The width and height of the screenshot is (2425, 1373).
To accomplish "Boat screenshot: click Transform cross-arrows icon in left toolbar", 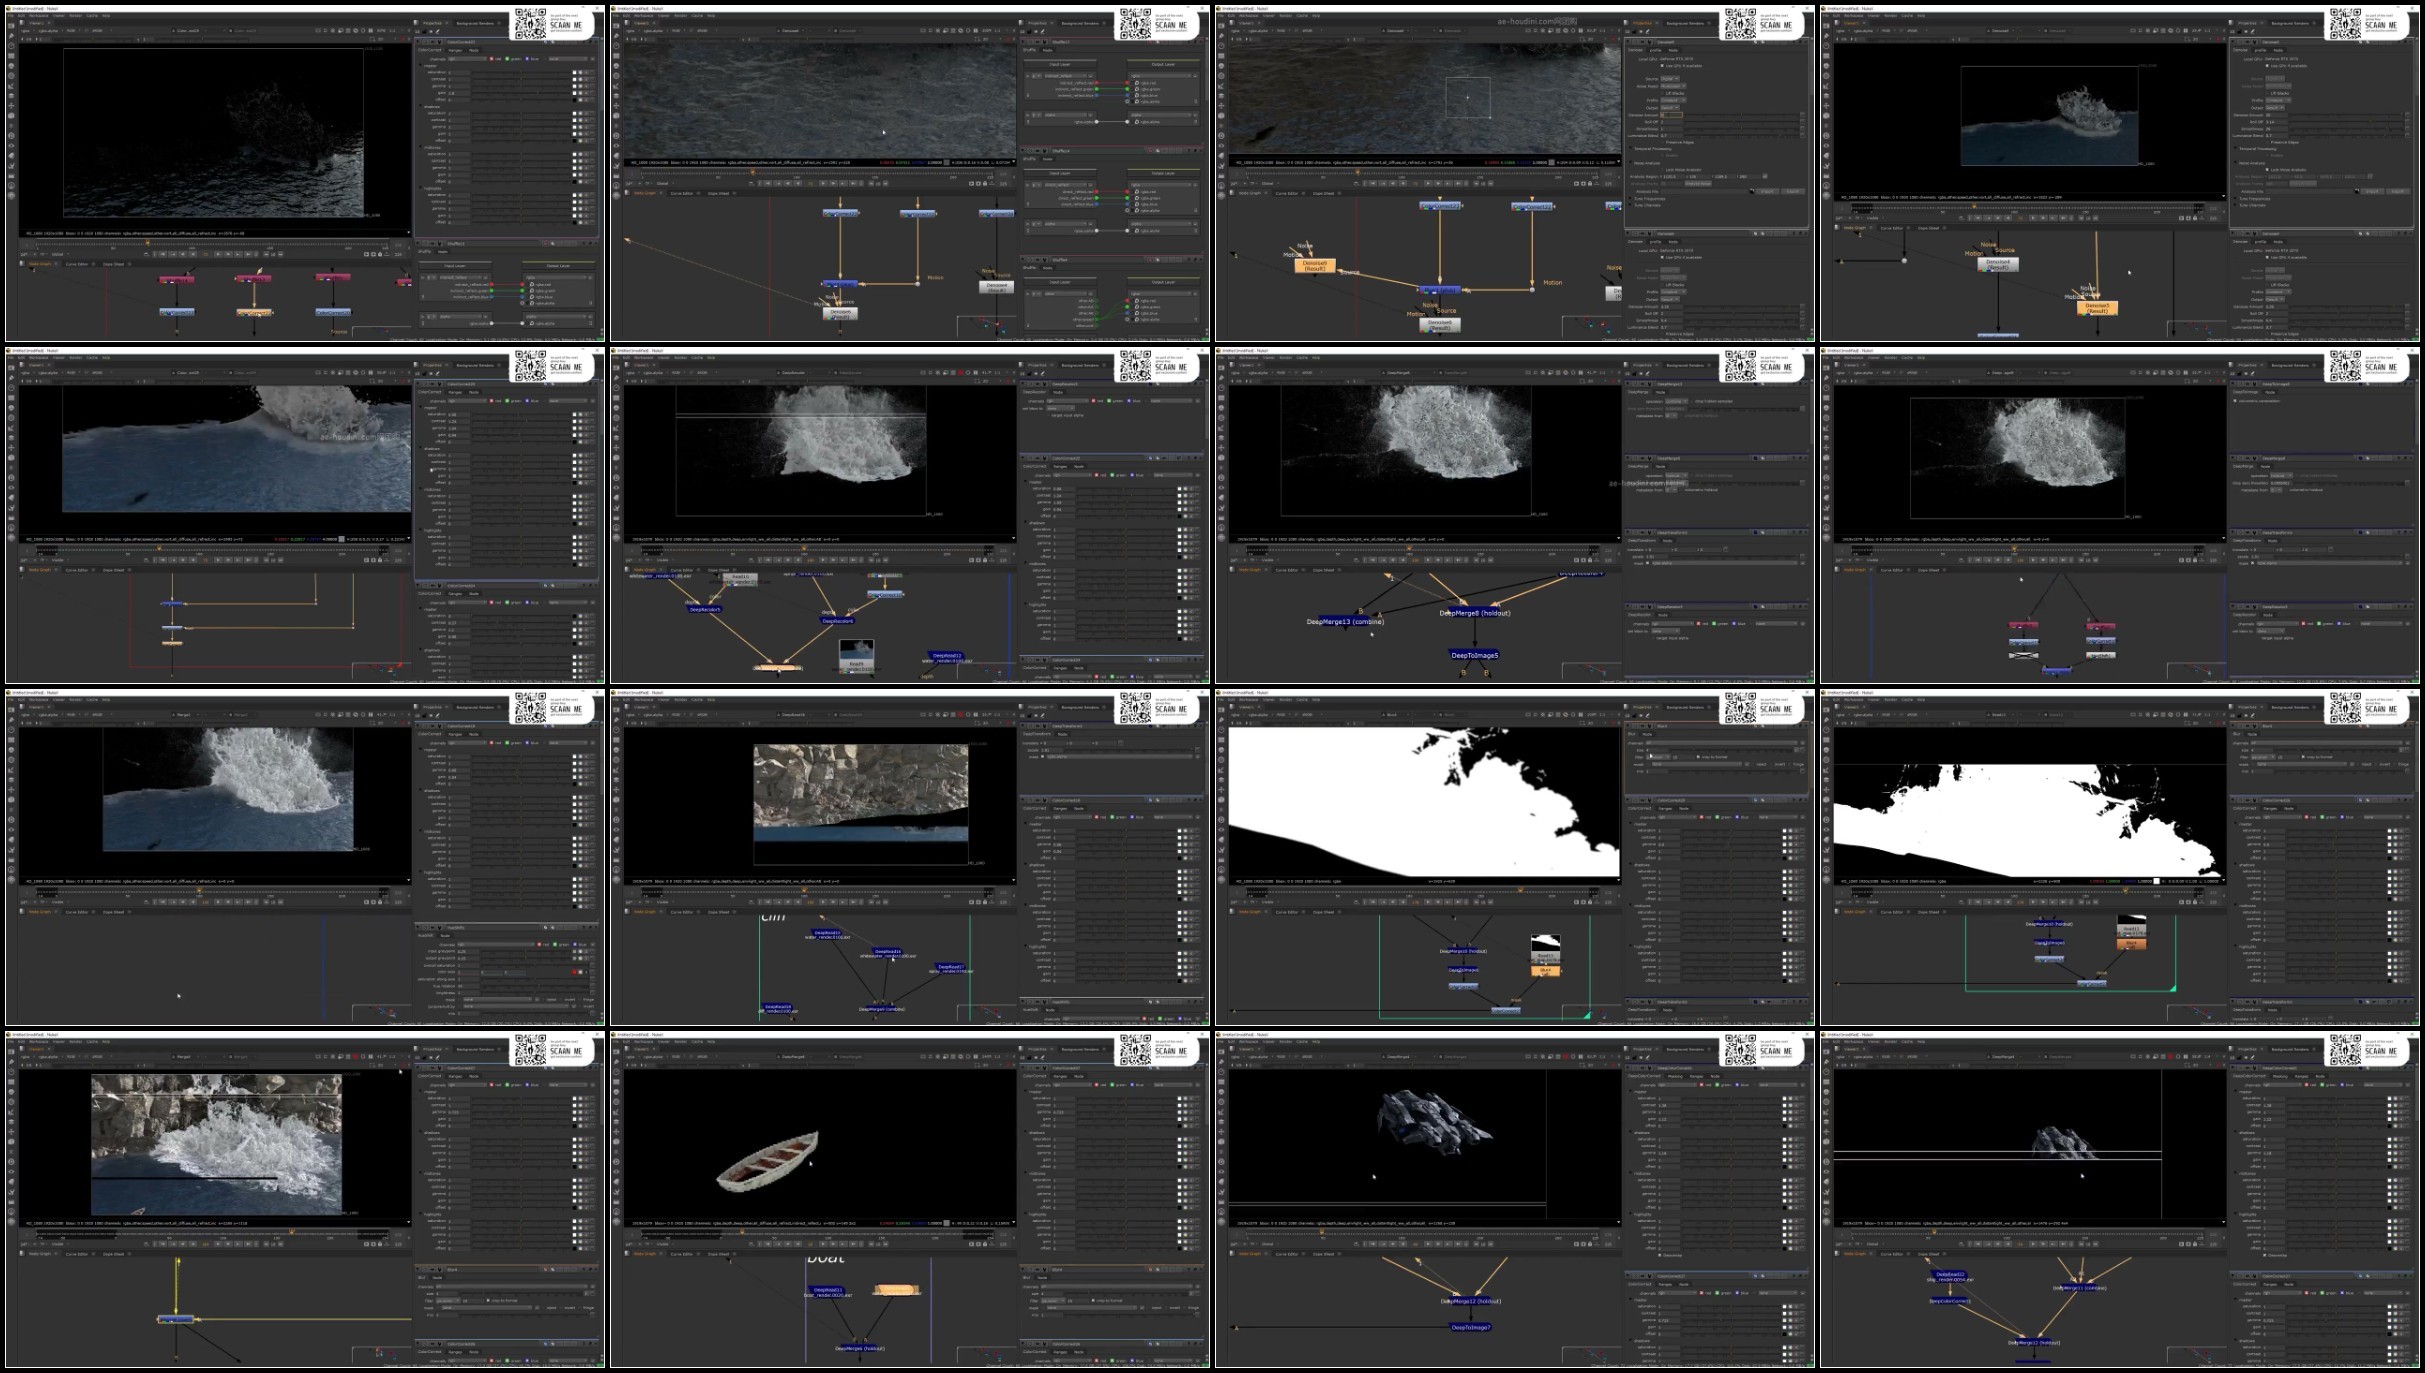I will click(x=617, y=1130).
